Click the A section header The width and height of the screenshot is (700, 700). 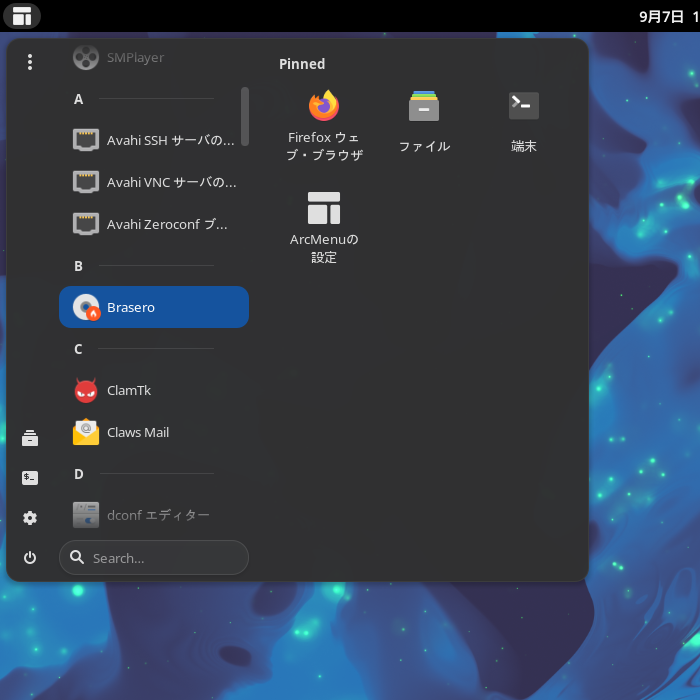(79, 99)
